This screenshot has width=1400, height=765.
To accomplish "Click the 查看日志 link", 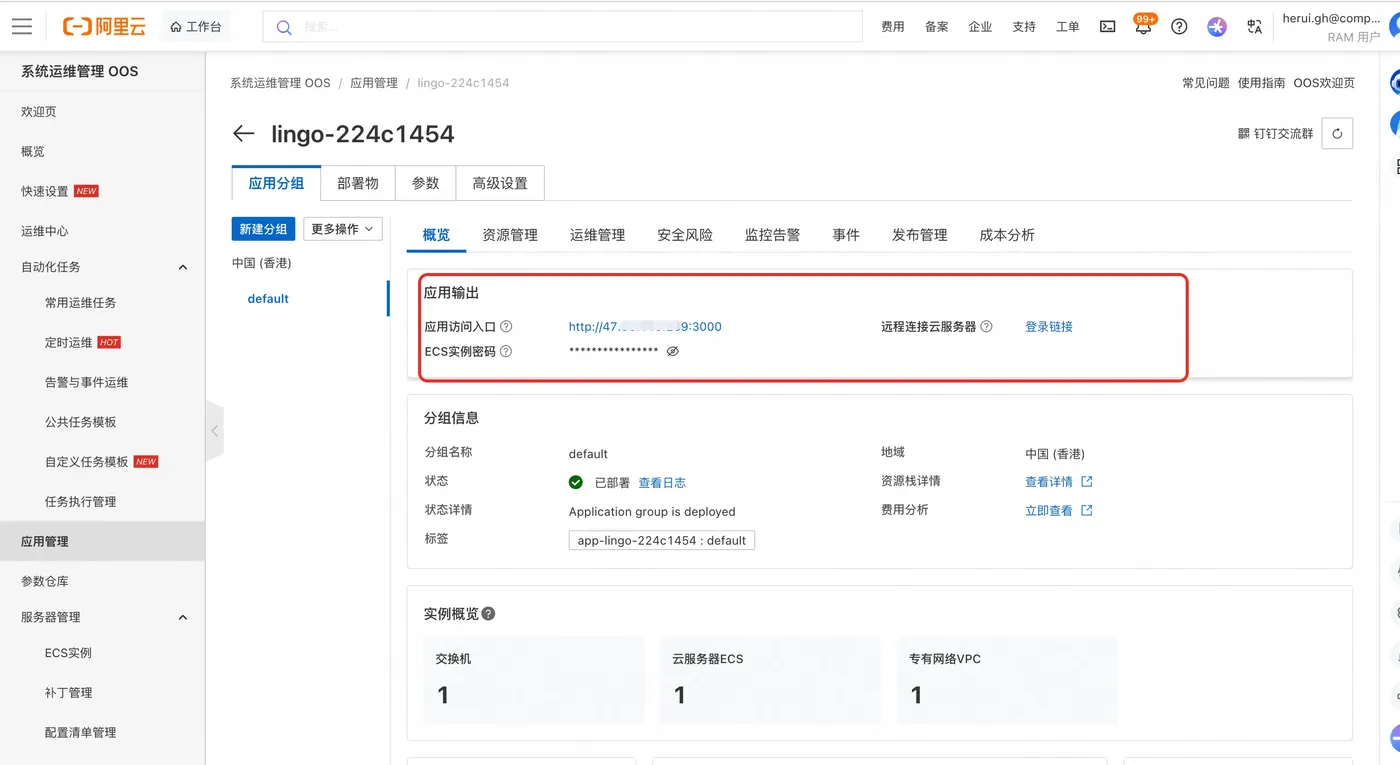I will pyautogui.click(x=662, y=483).
